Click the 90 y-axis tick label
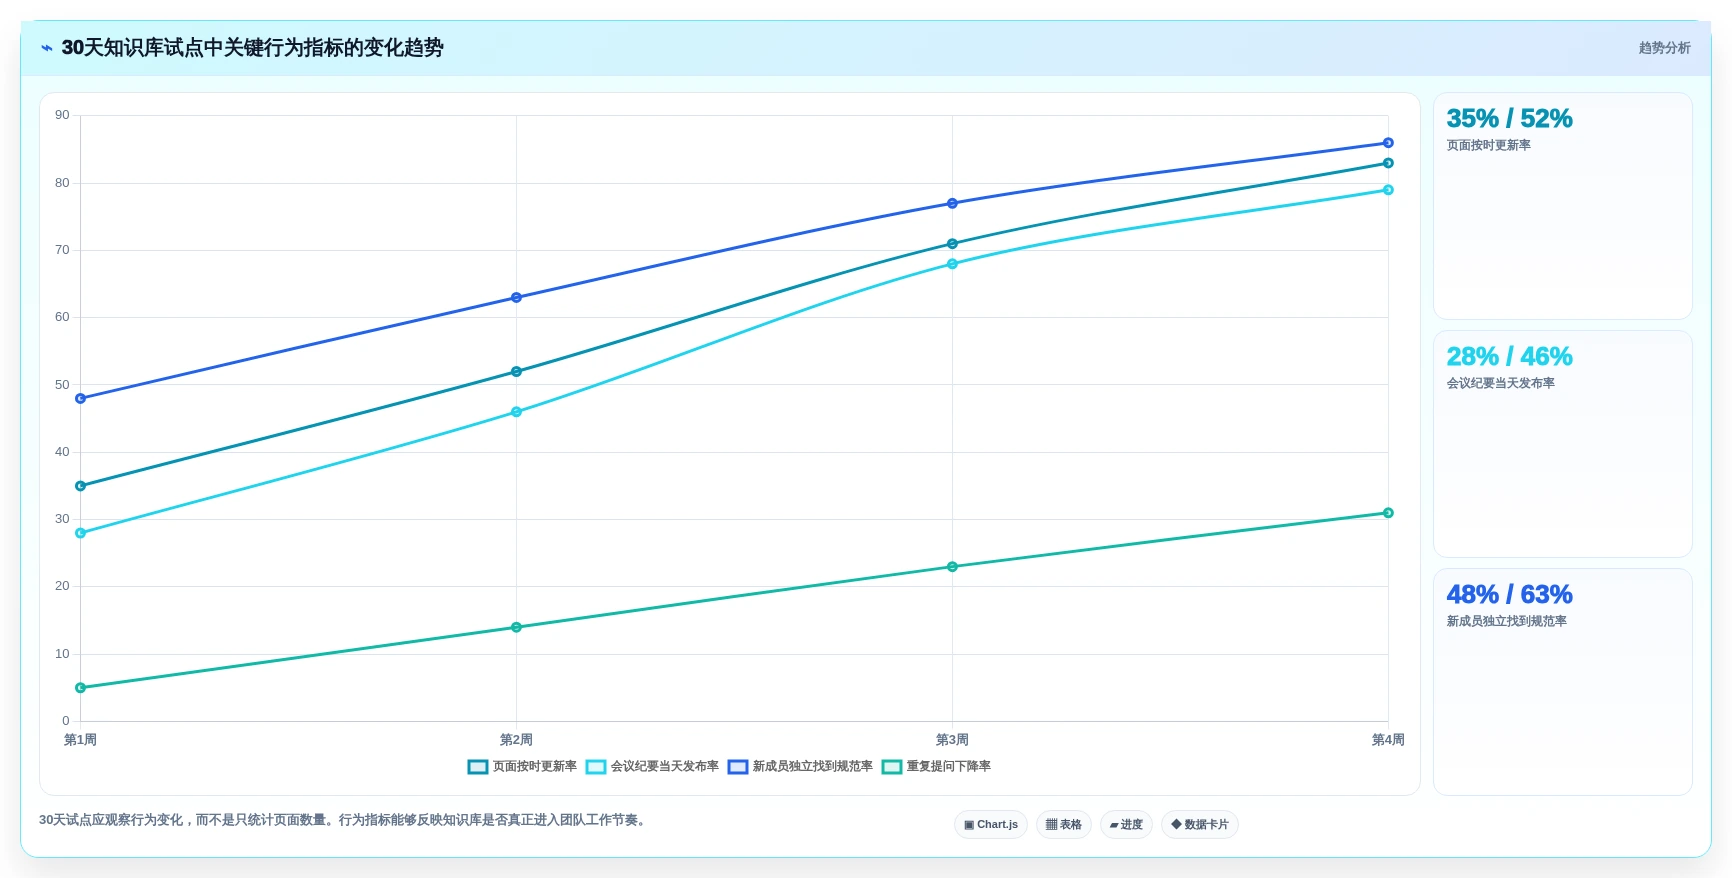 63,115
